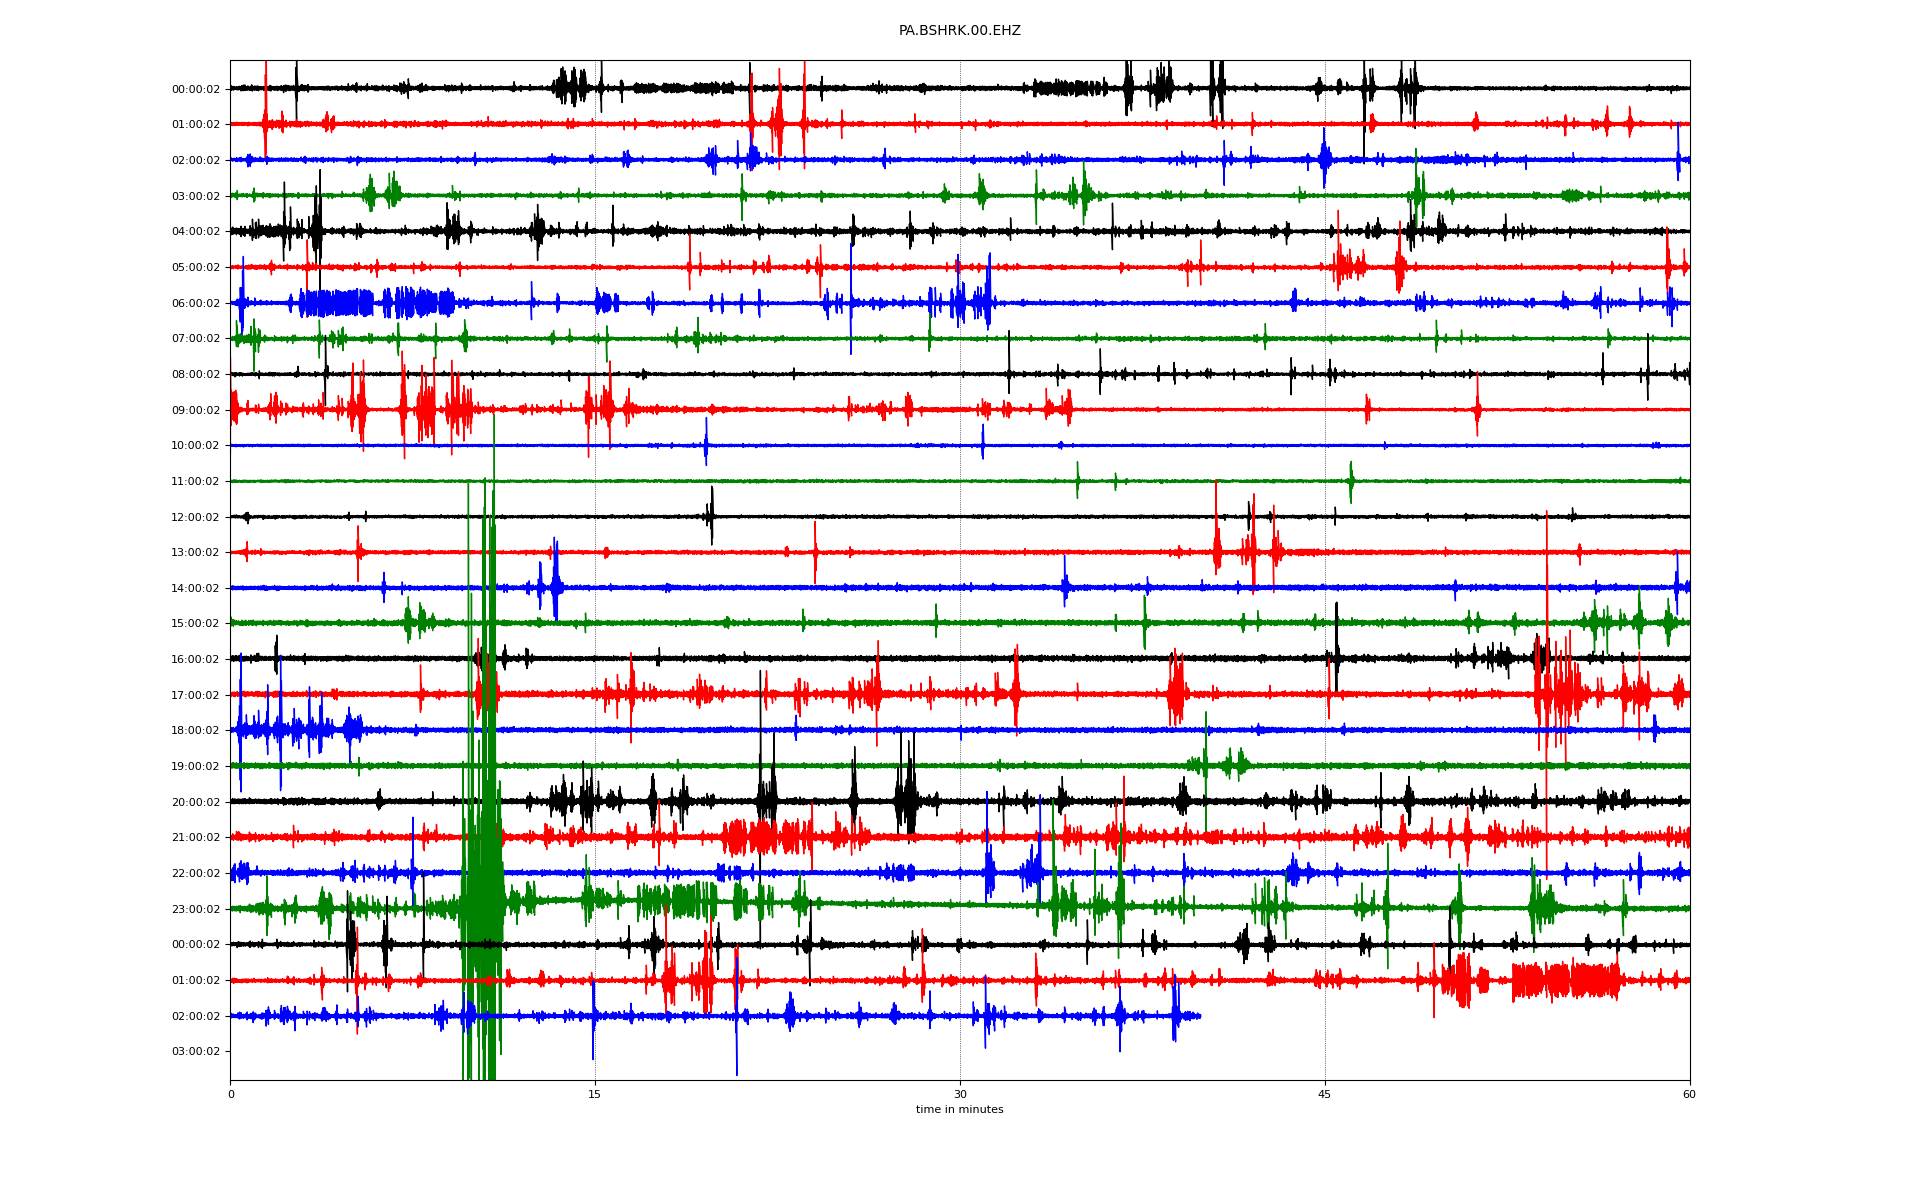This screenshot has height=1200, width=1920.
Task: Select the 04:00:02 trace time label
Action: pos(196,232)
